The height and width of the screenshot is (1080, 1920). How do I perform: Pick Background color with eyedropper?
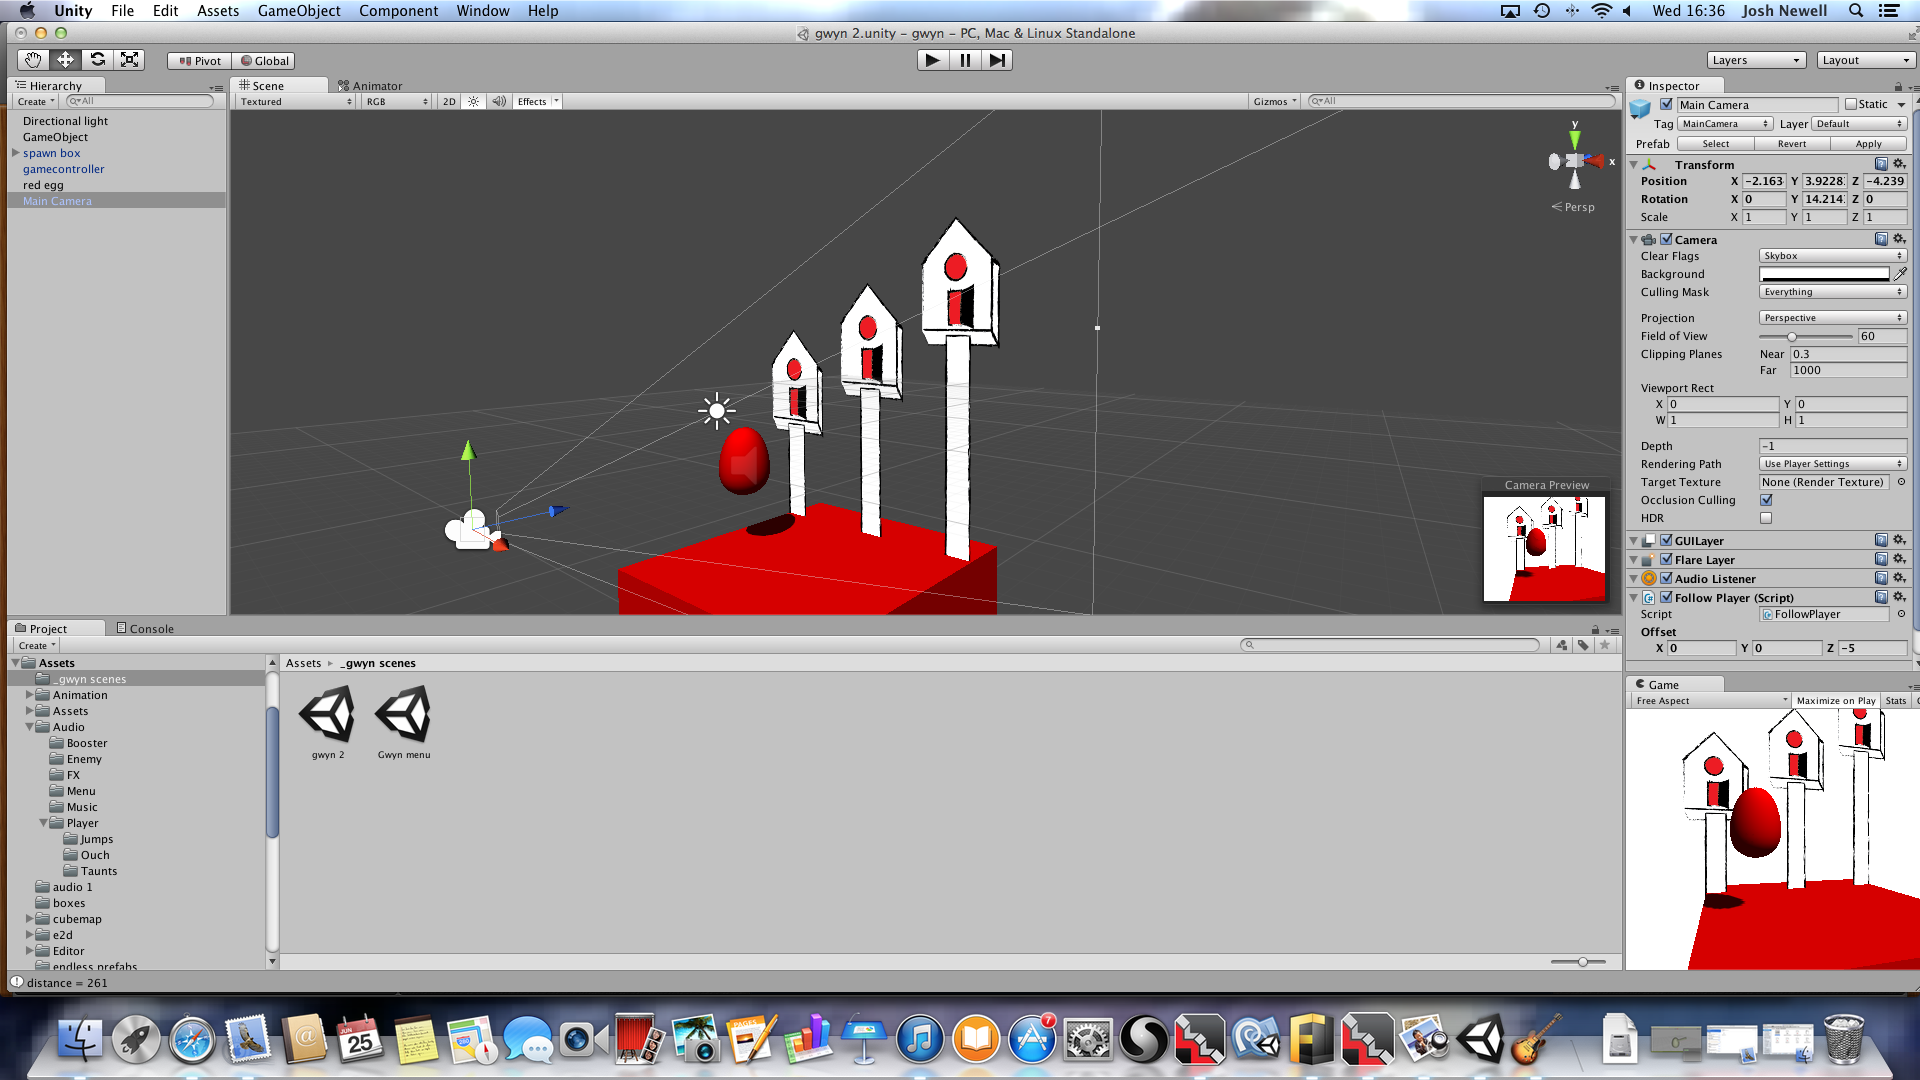[1900, 274]
